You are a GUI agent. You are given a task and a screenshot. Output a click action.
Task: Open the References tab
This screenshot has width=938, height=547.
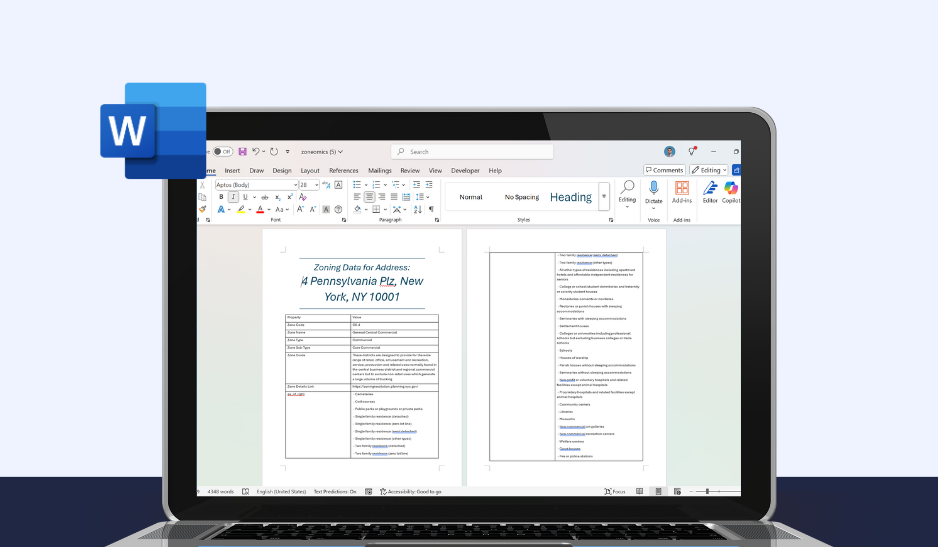(343, 171)
